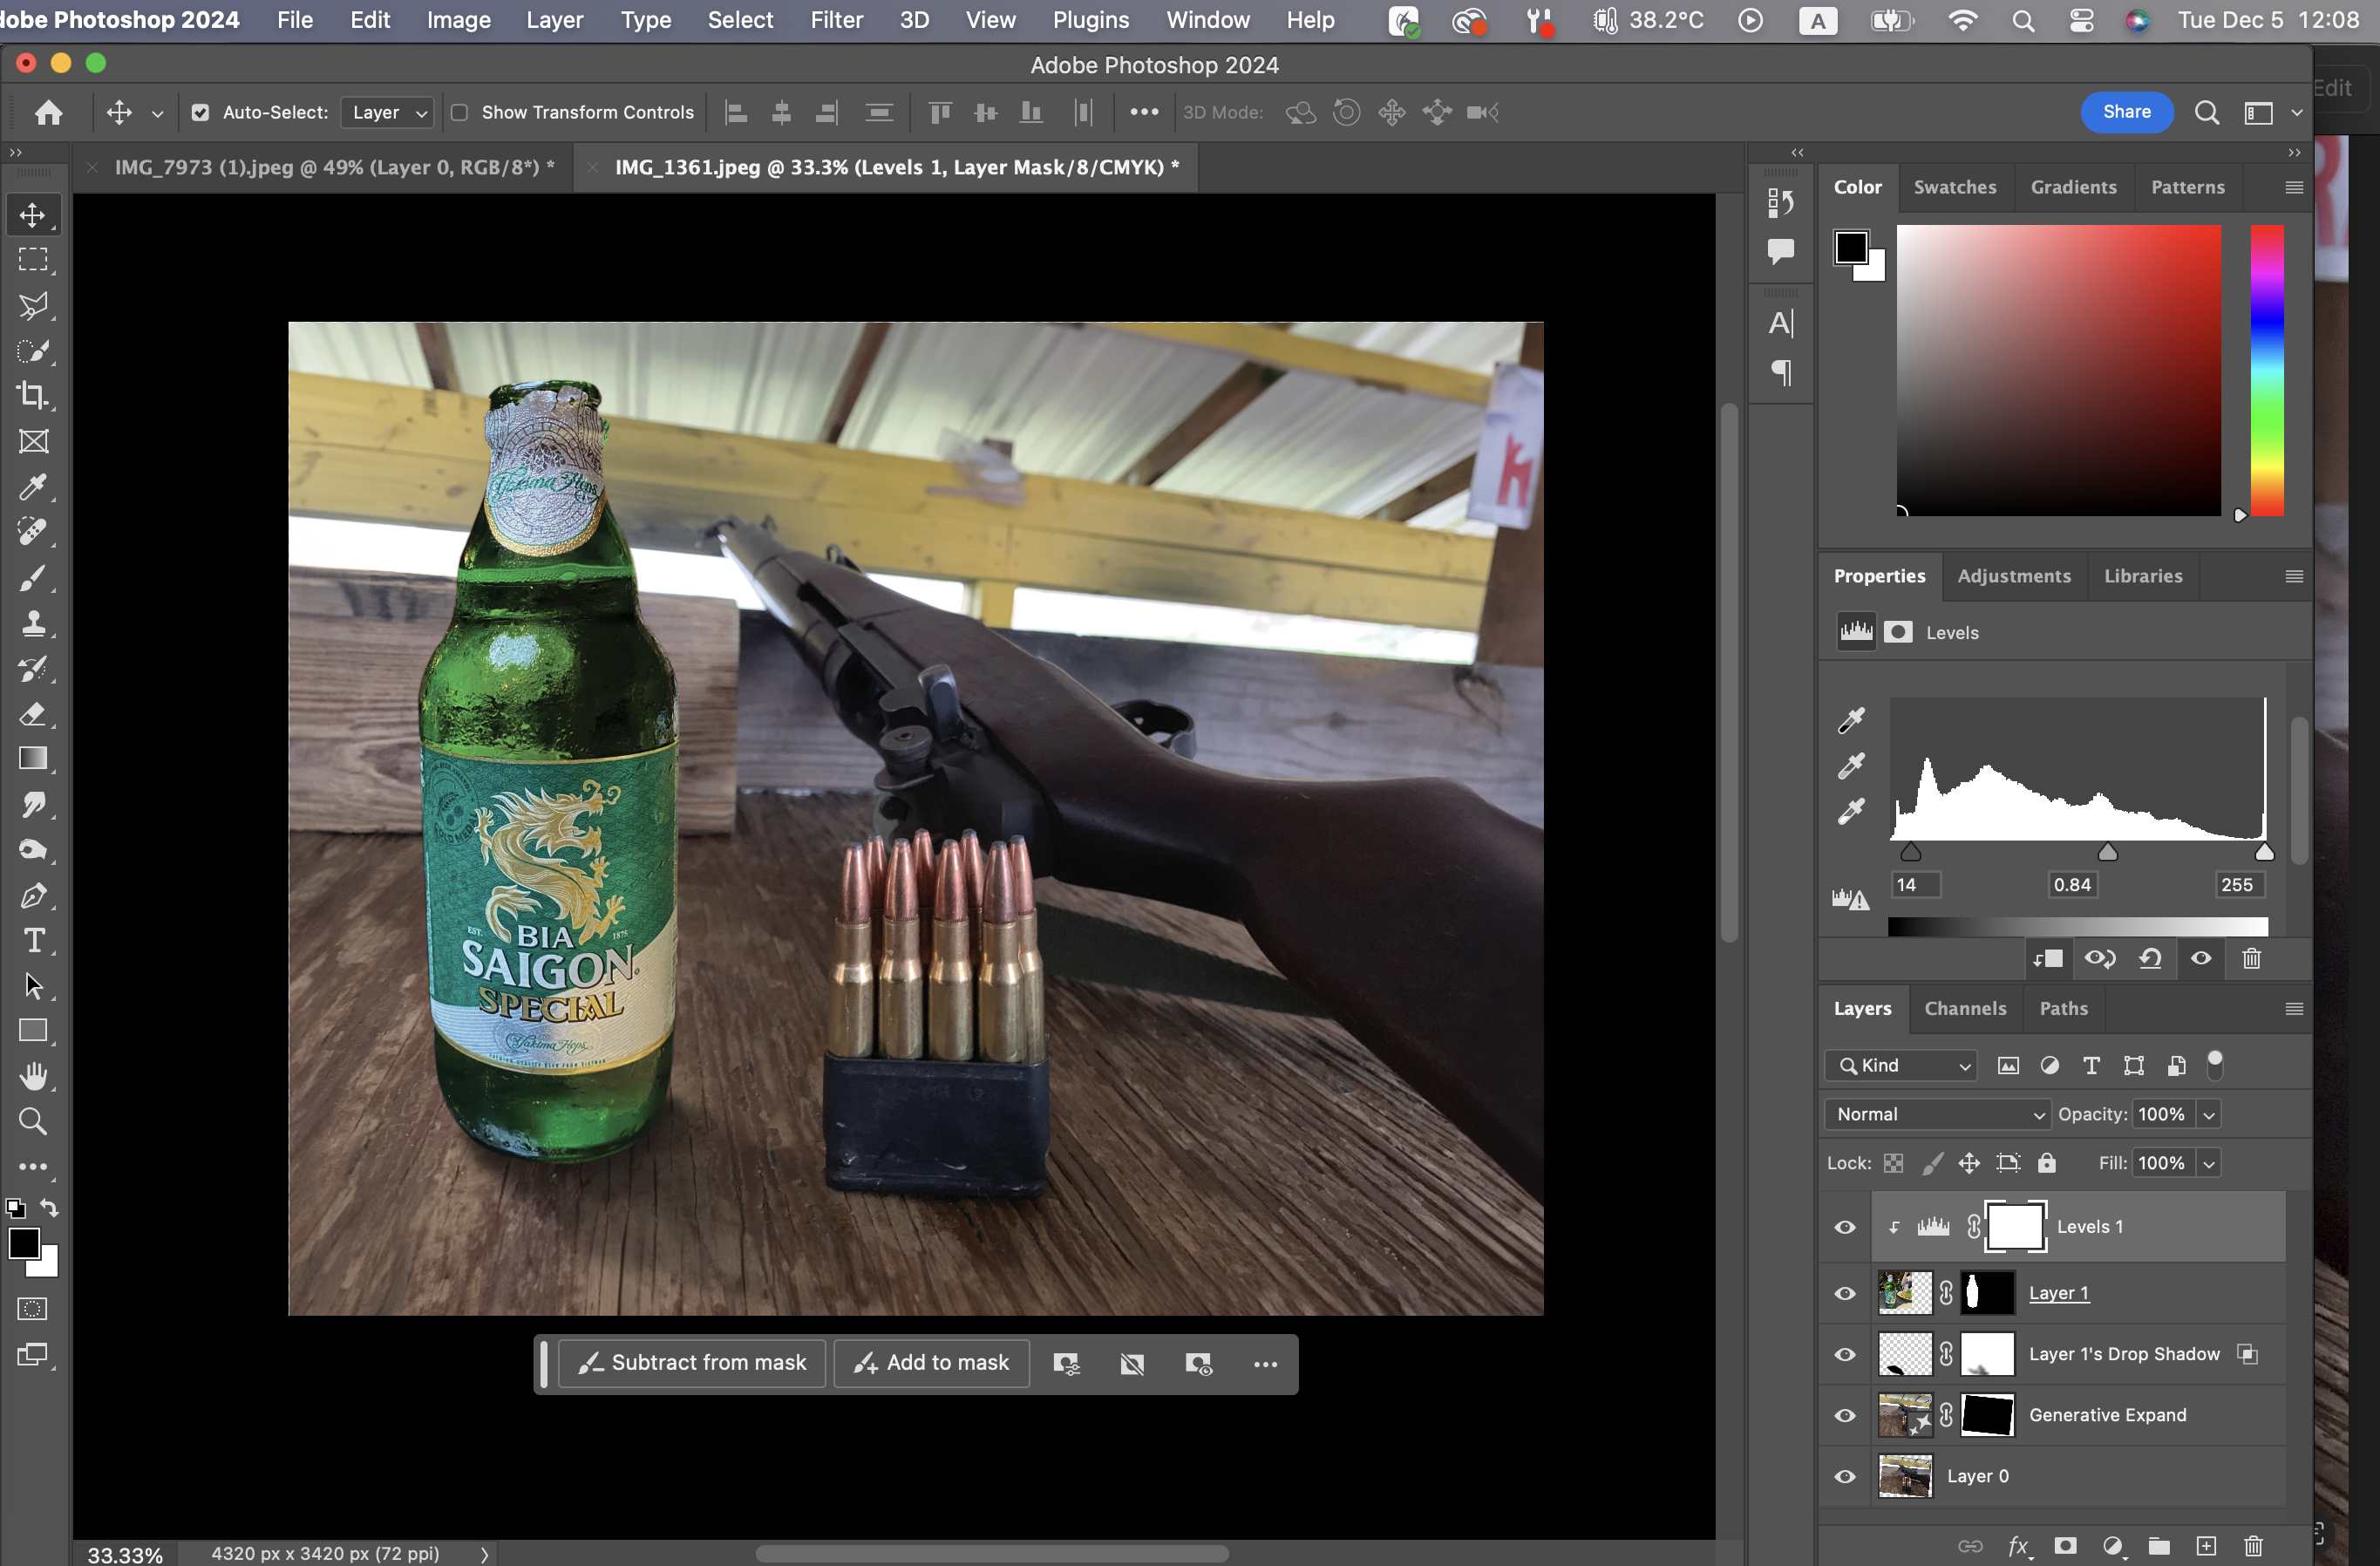
Task: Select the Horizontal Type tool
Action: pyautogui.click(x=33, y=941)
